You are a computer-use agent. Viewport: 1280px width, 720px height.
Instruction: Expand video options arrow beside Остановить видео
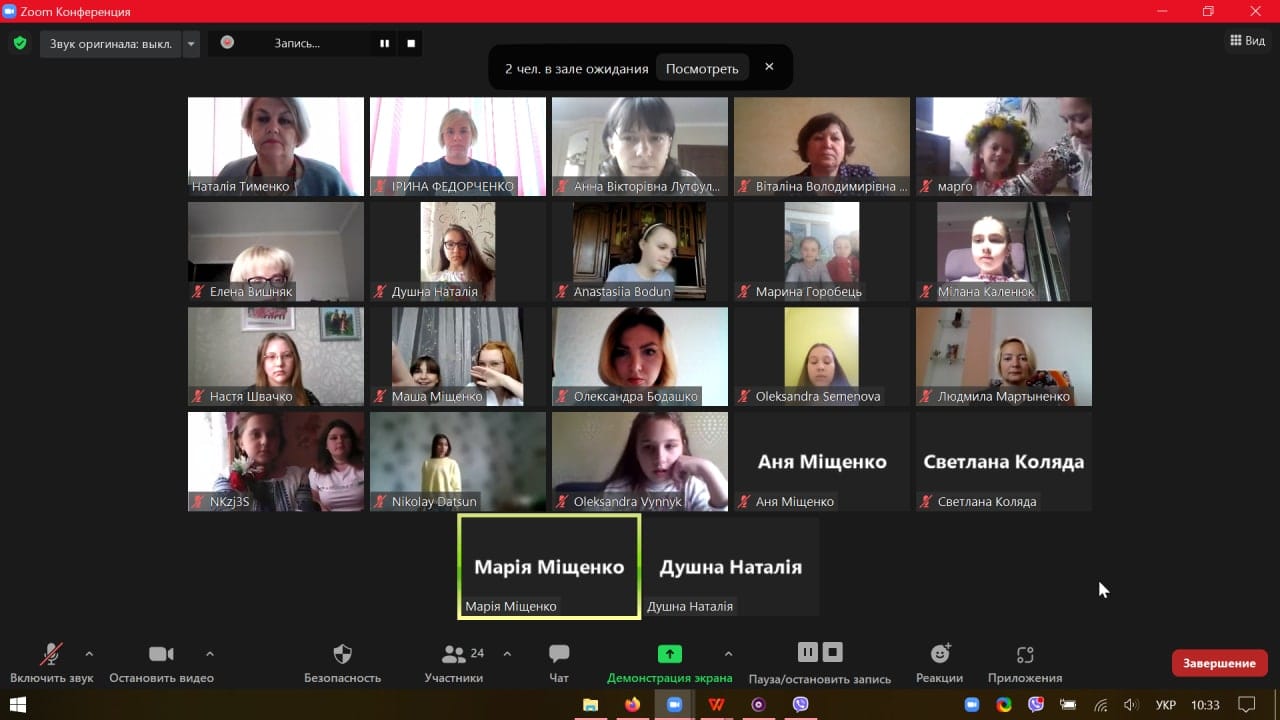(x=210, y=654)
